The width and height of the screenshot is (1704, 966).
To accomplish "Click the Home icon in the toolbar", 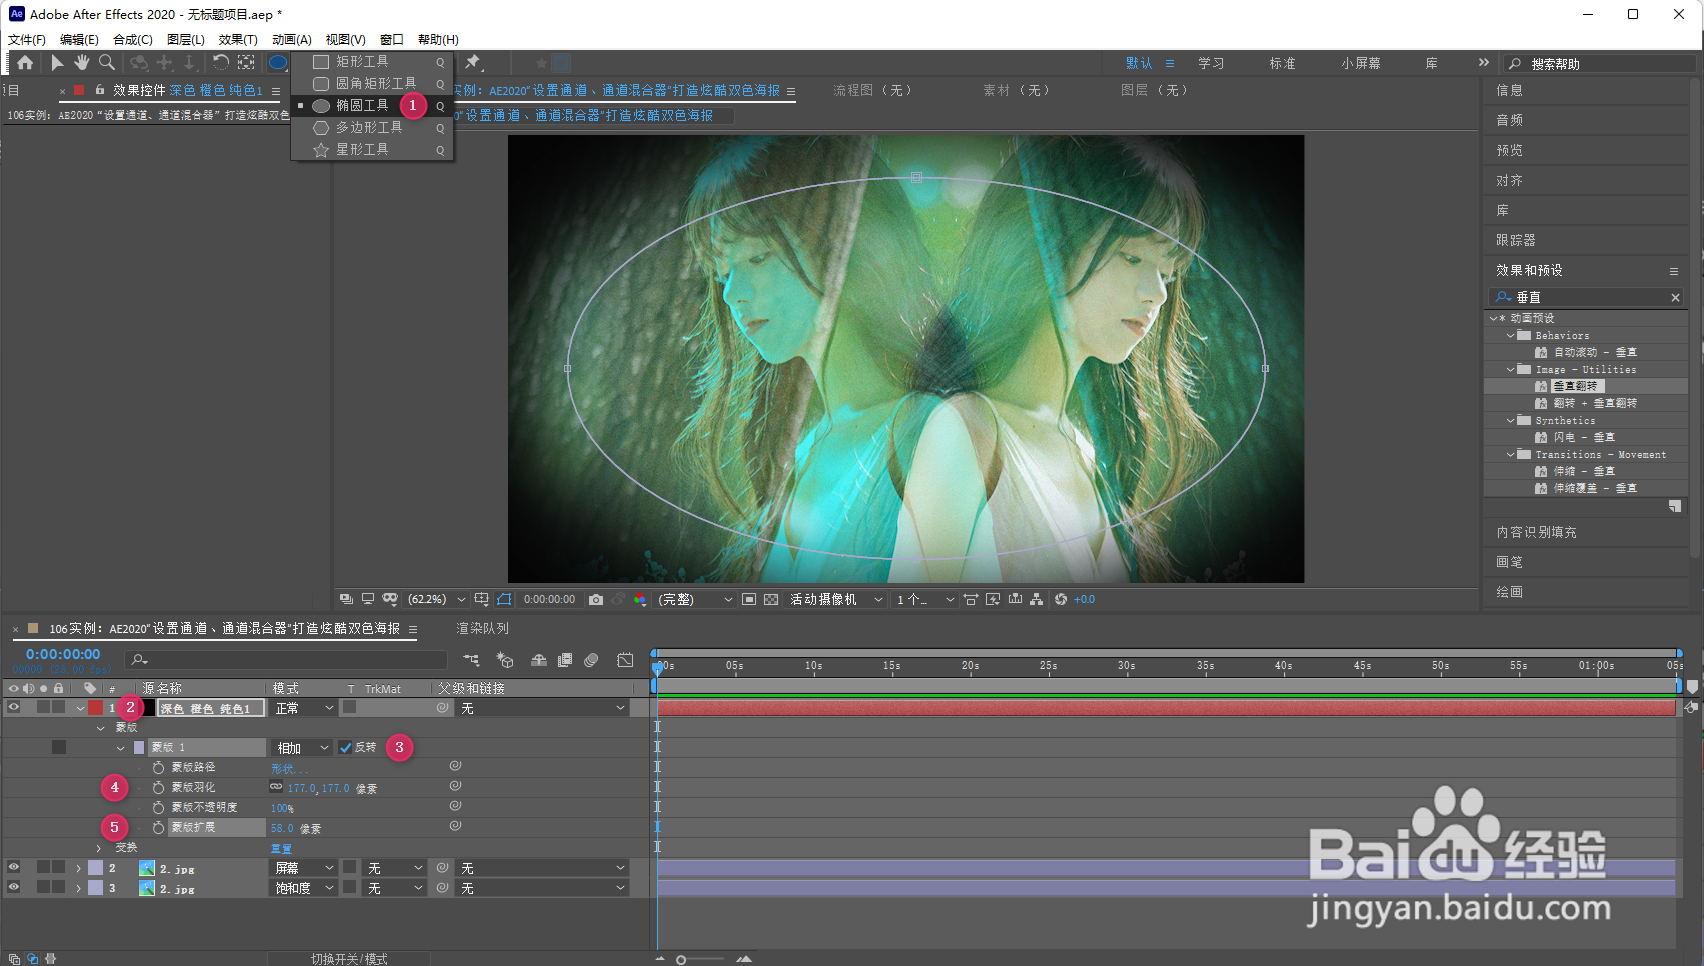I will point(25,63).
